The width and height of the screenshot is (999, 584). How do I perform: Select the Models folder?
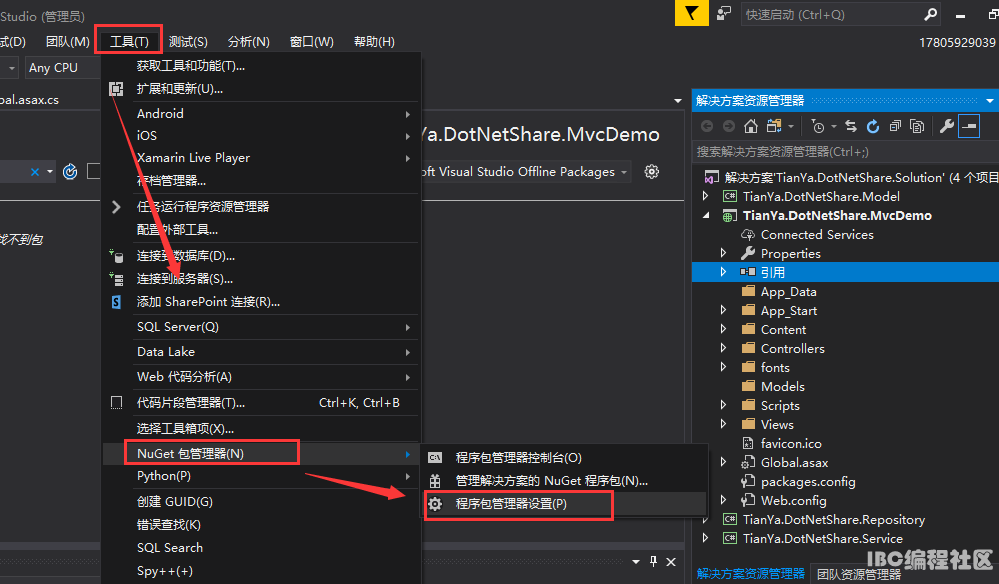tap(782, 387)
